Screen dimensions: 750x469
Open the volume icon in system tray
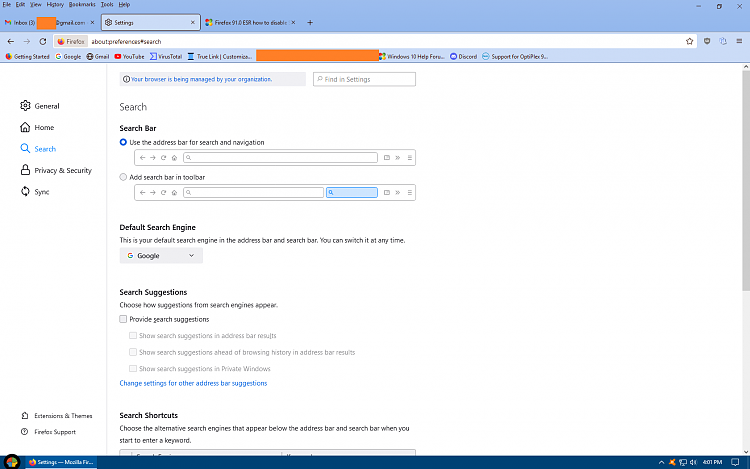pyautogui.click(x=693, y=462)
